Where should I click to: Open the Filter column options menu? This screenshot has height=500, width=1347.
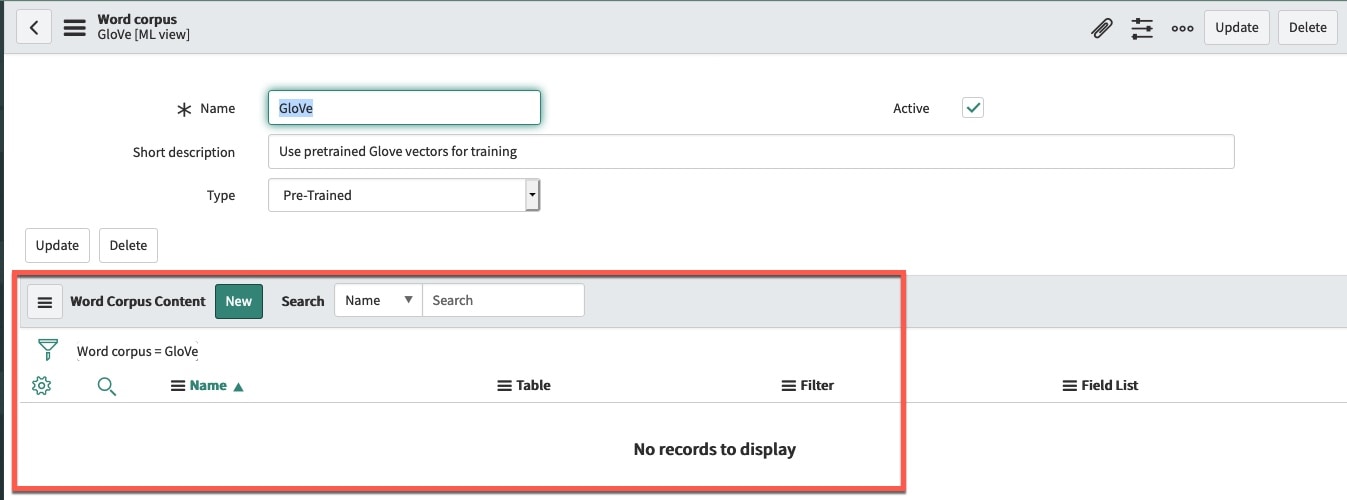tap(789, 385)
